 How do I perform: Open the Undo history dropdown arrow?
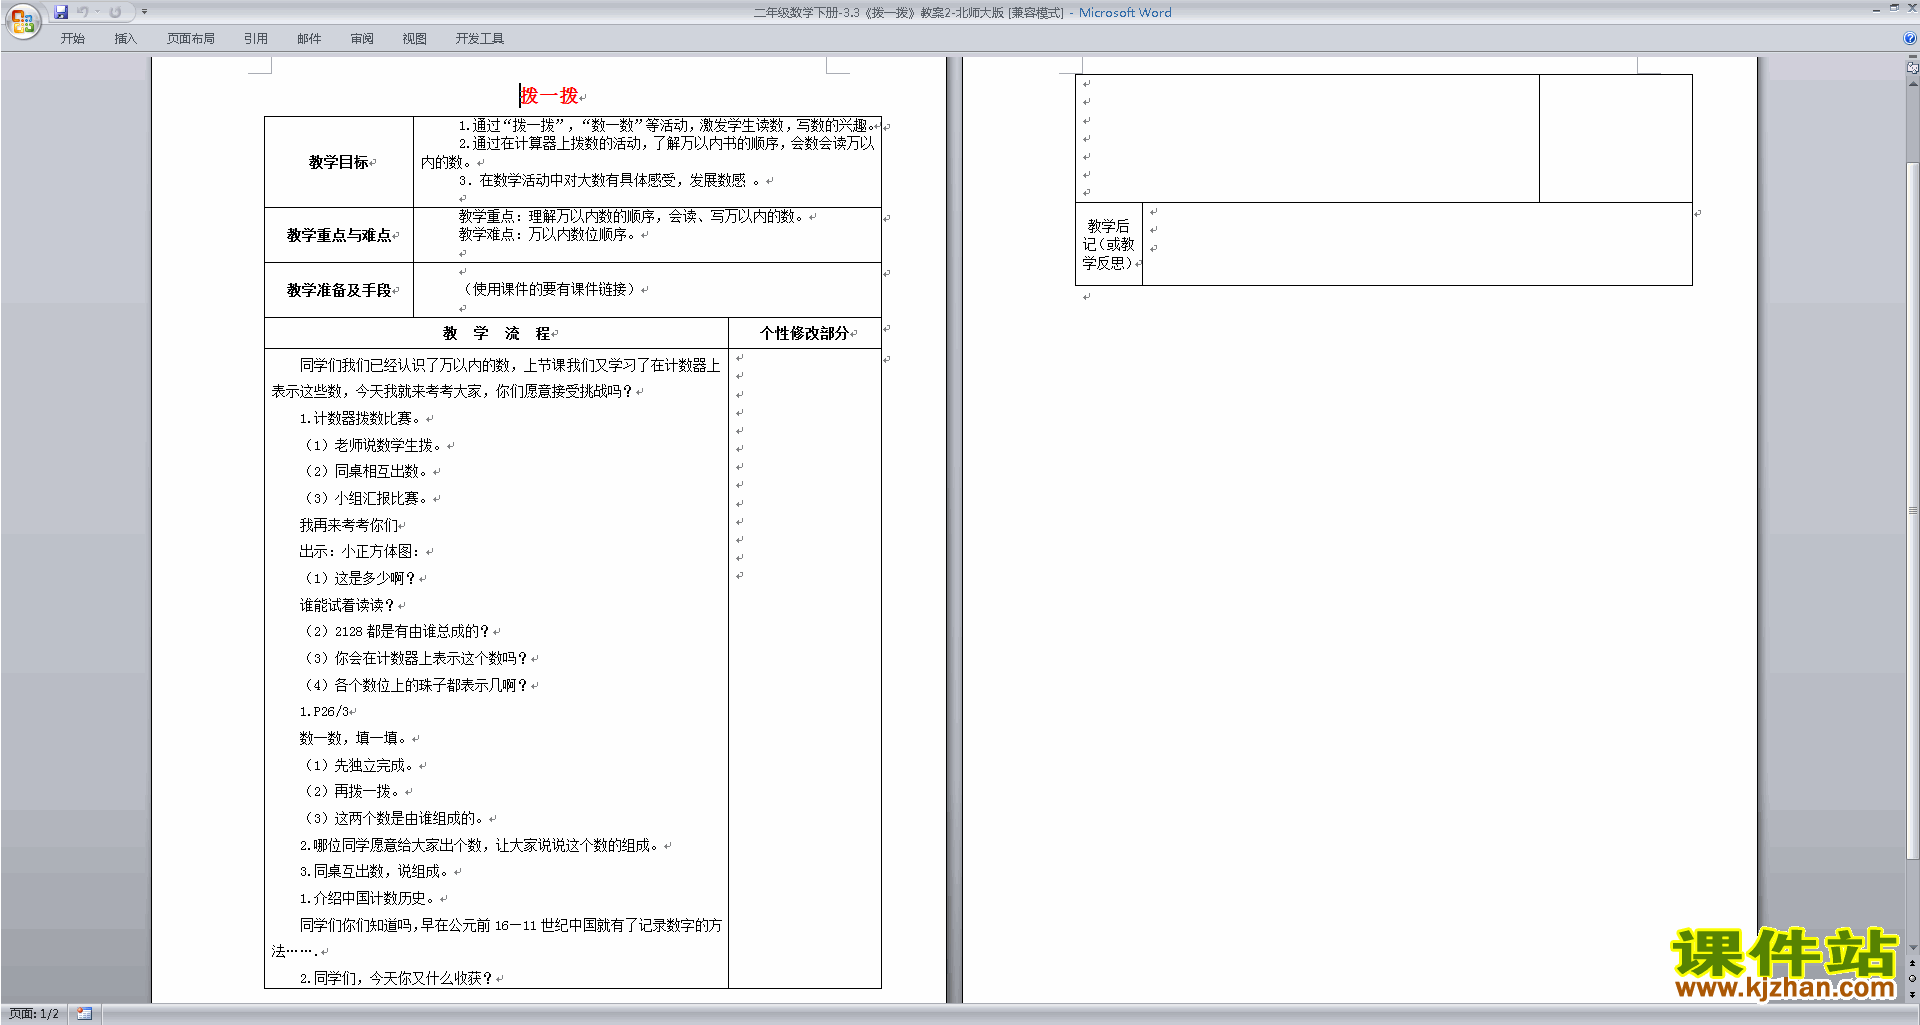pyautogui.click(x=97, y=12)
